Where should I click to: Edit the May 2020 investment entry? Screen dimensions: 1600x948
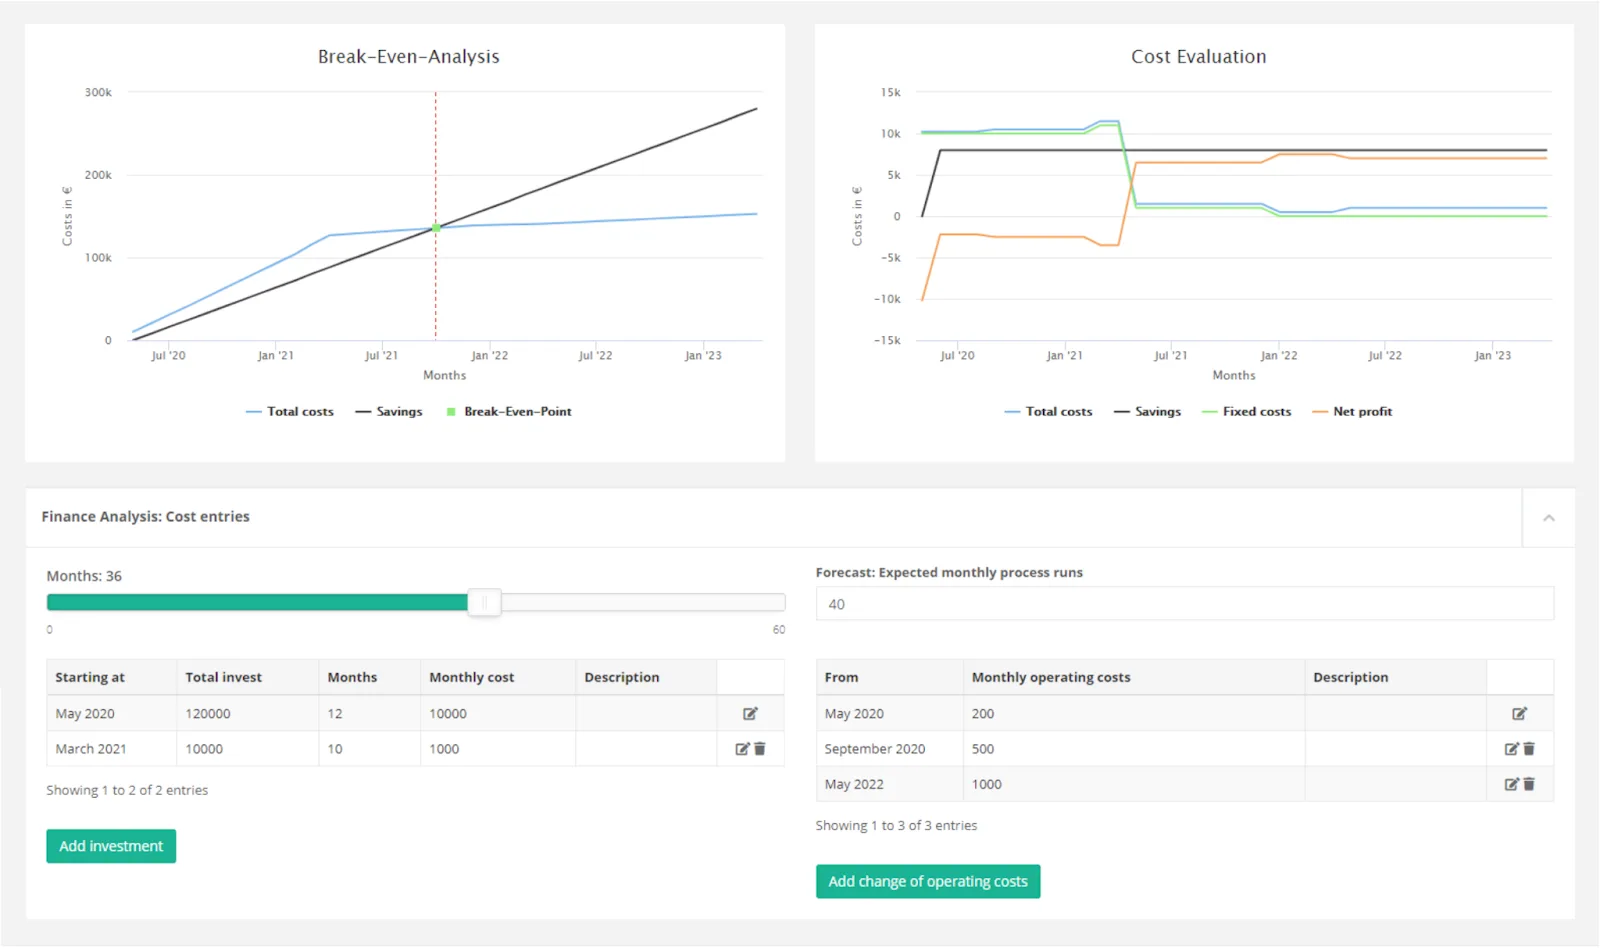(x=750, y=714)
